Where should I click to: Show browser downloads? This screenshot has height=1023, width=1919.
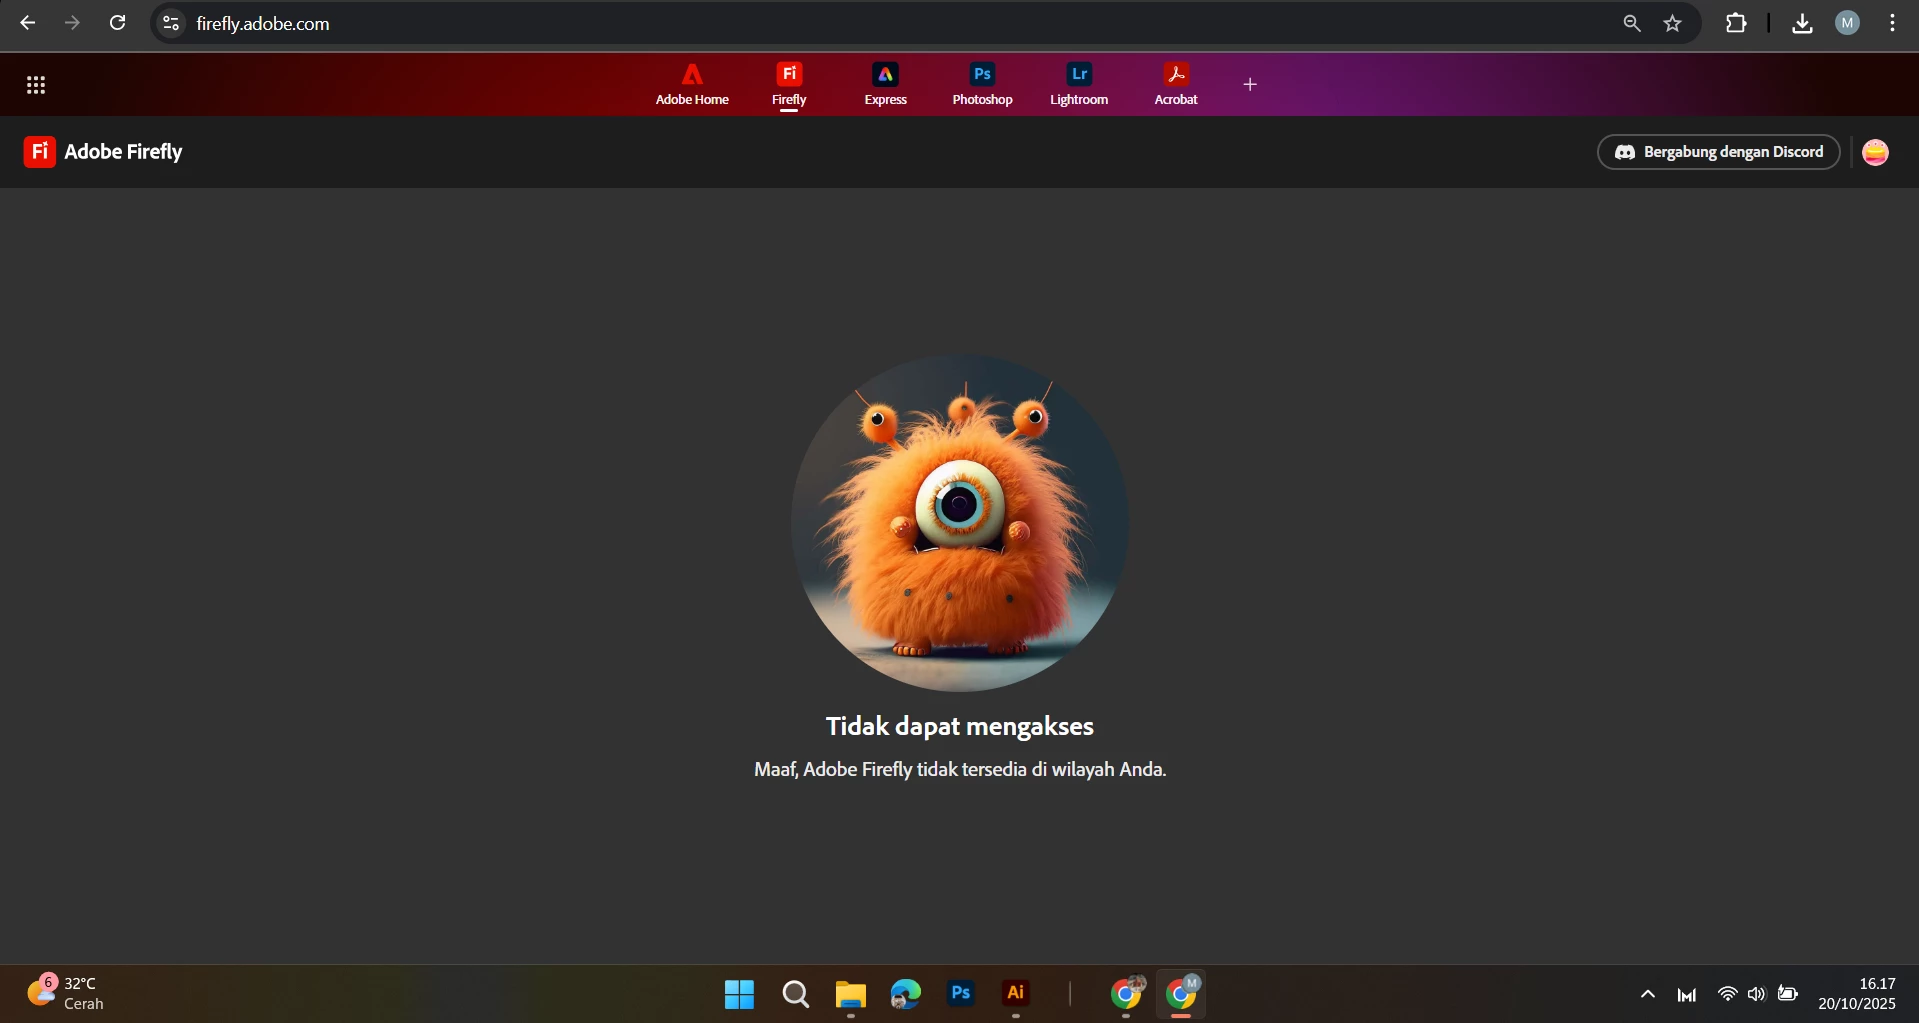(1802, 23)
